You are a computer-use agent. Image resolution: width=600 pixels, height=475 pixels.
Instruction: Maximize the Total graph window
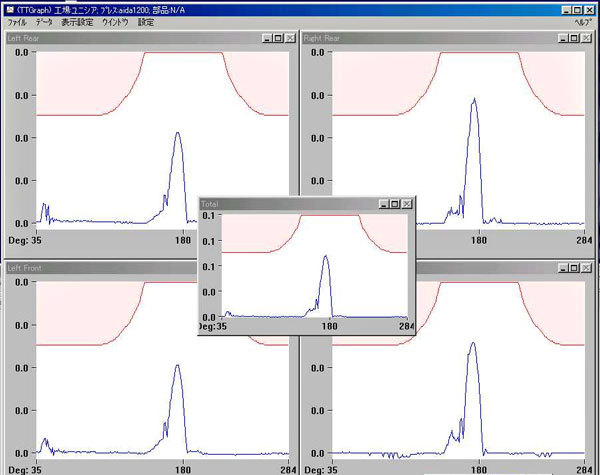coord(395,203)
